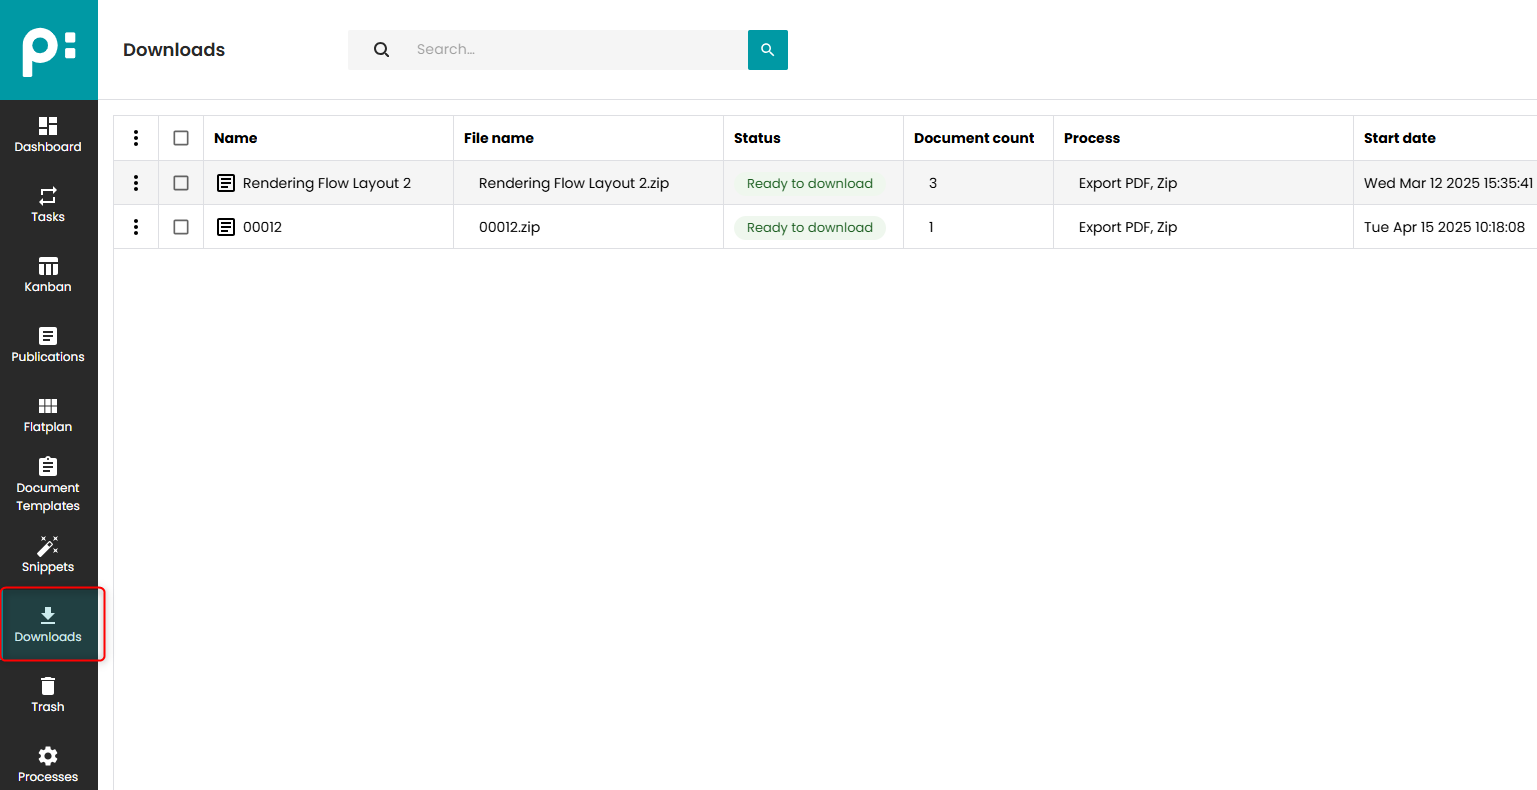Open the Dashboard view
The image size is (1537, 790).
click(47, 133)
